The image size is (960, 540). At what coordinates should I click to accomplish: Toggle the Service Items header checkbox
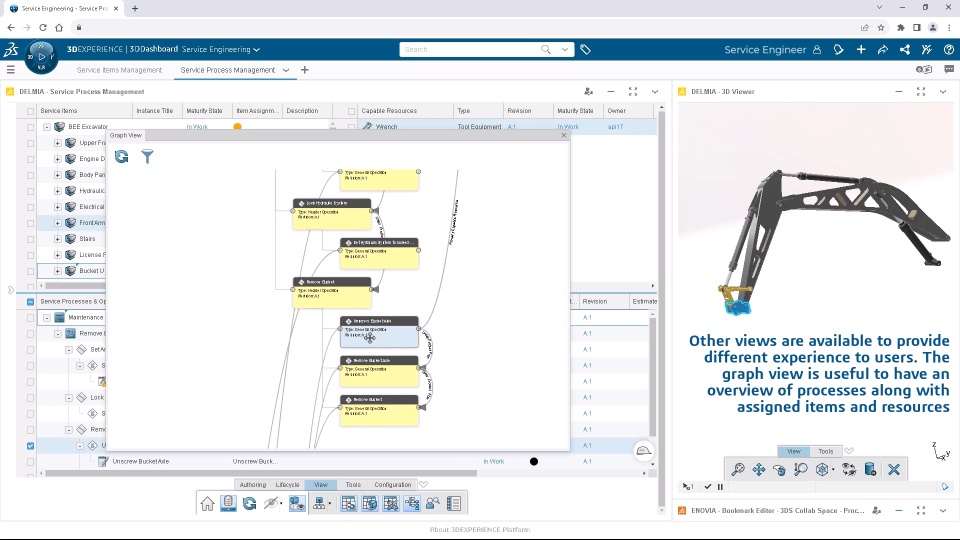pos(30,111)
